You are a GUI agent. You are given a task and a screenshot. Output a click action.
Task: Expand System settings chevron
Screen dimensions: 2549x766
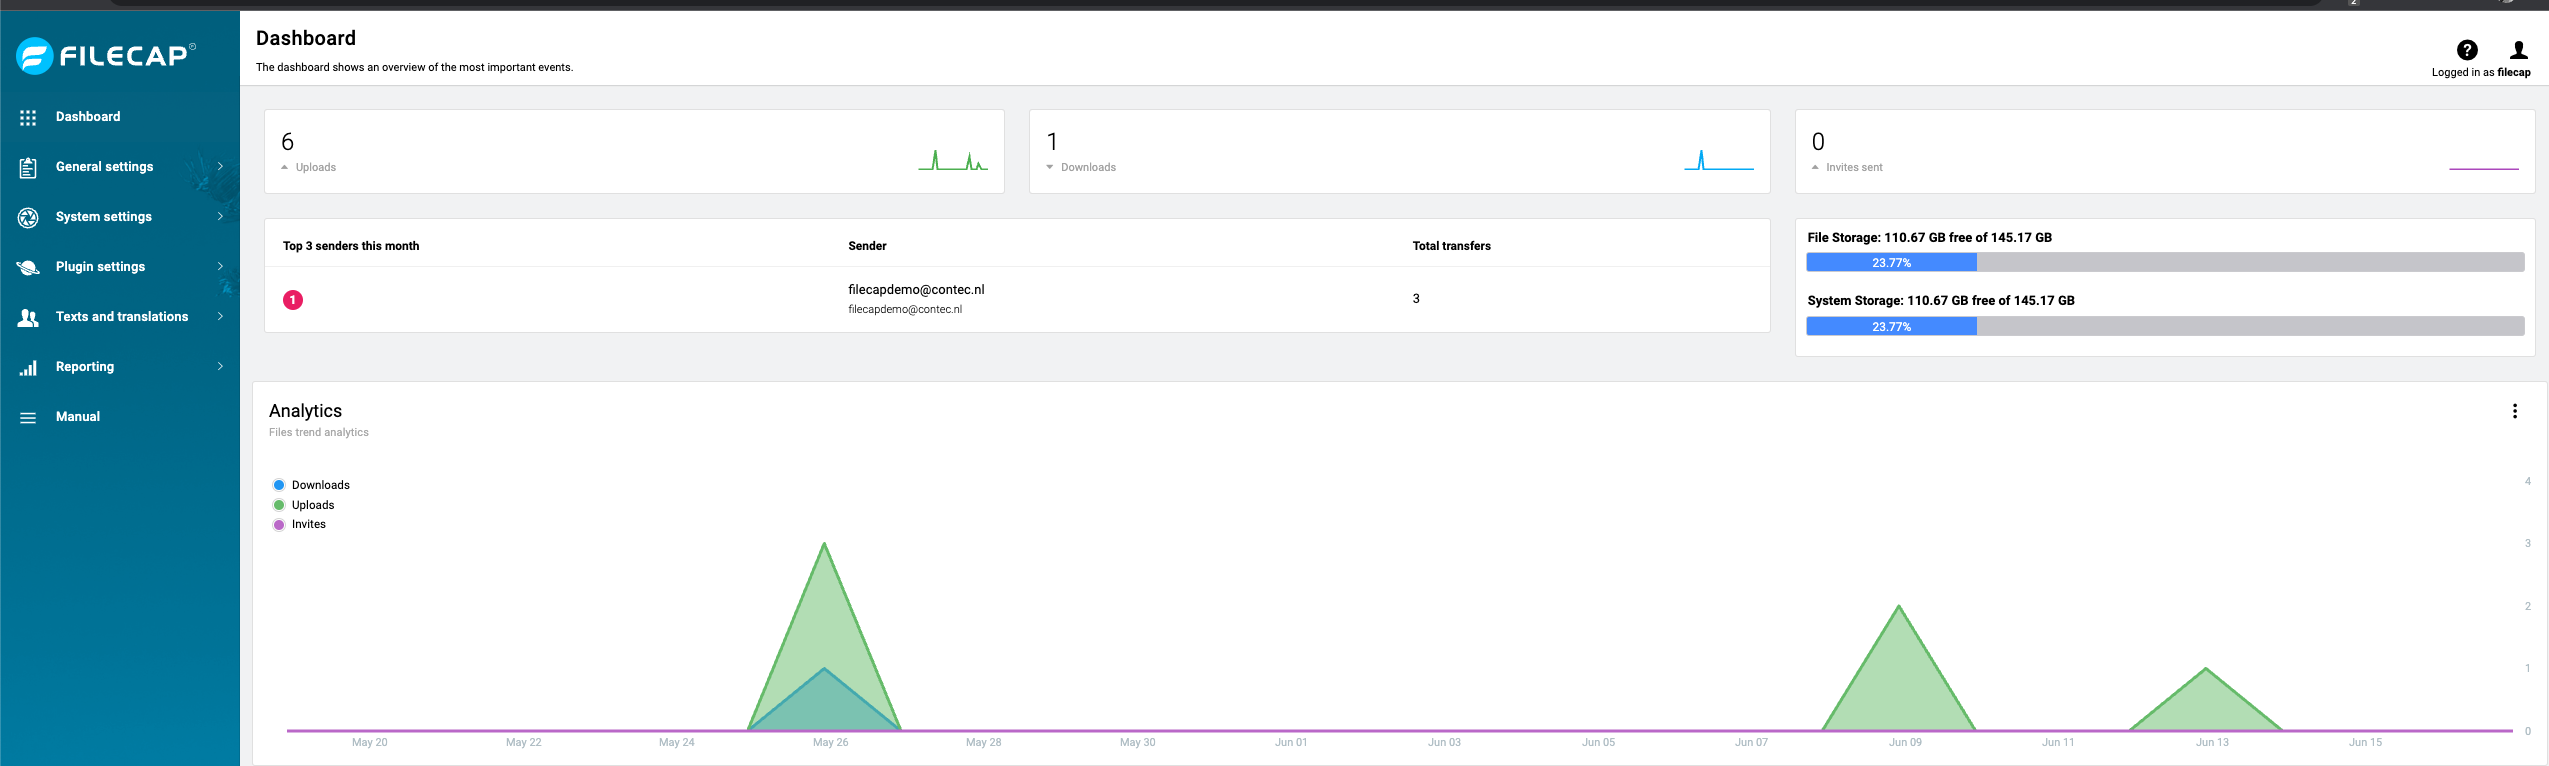click(x=220, y=216)
